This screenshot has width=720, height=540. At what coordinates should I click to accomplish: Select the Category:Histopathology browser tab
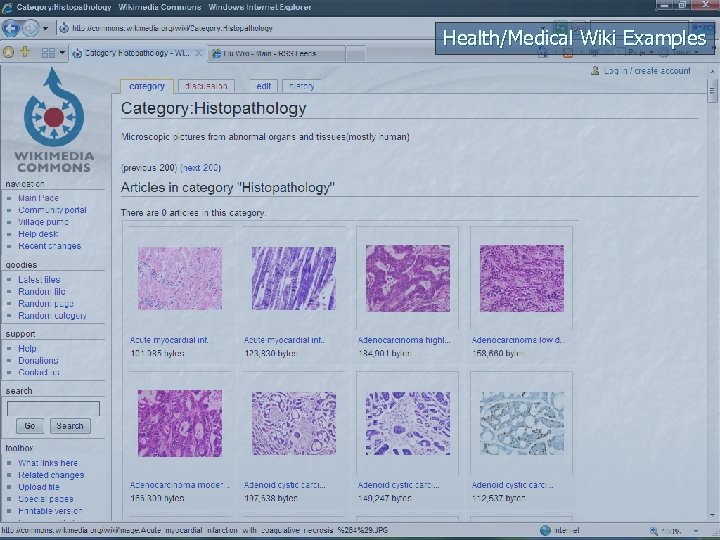136,53
